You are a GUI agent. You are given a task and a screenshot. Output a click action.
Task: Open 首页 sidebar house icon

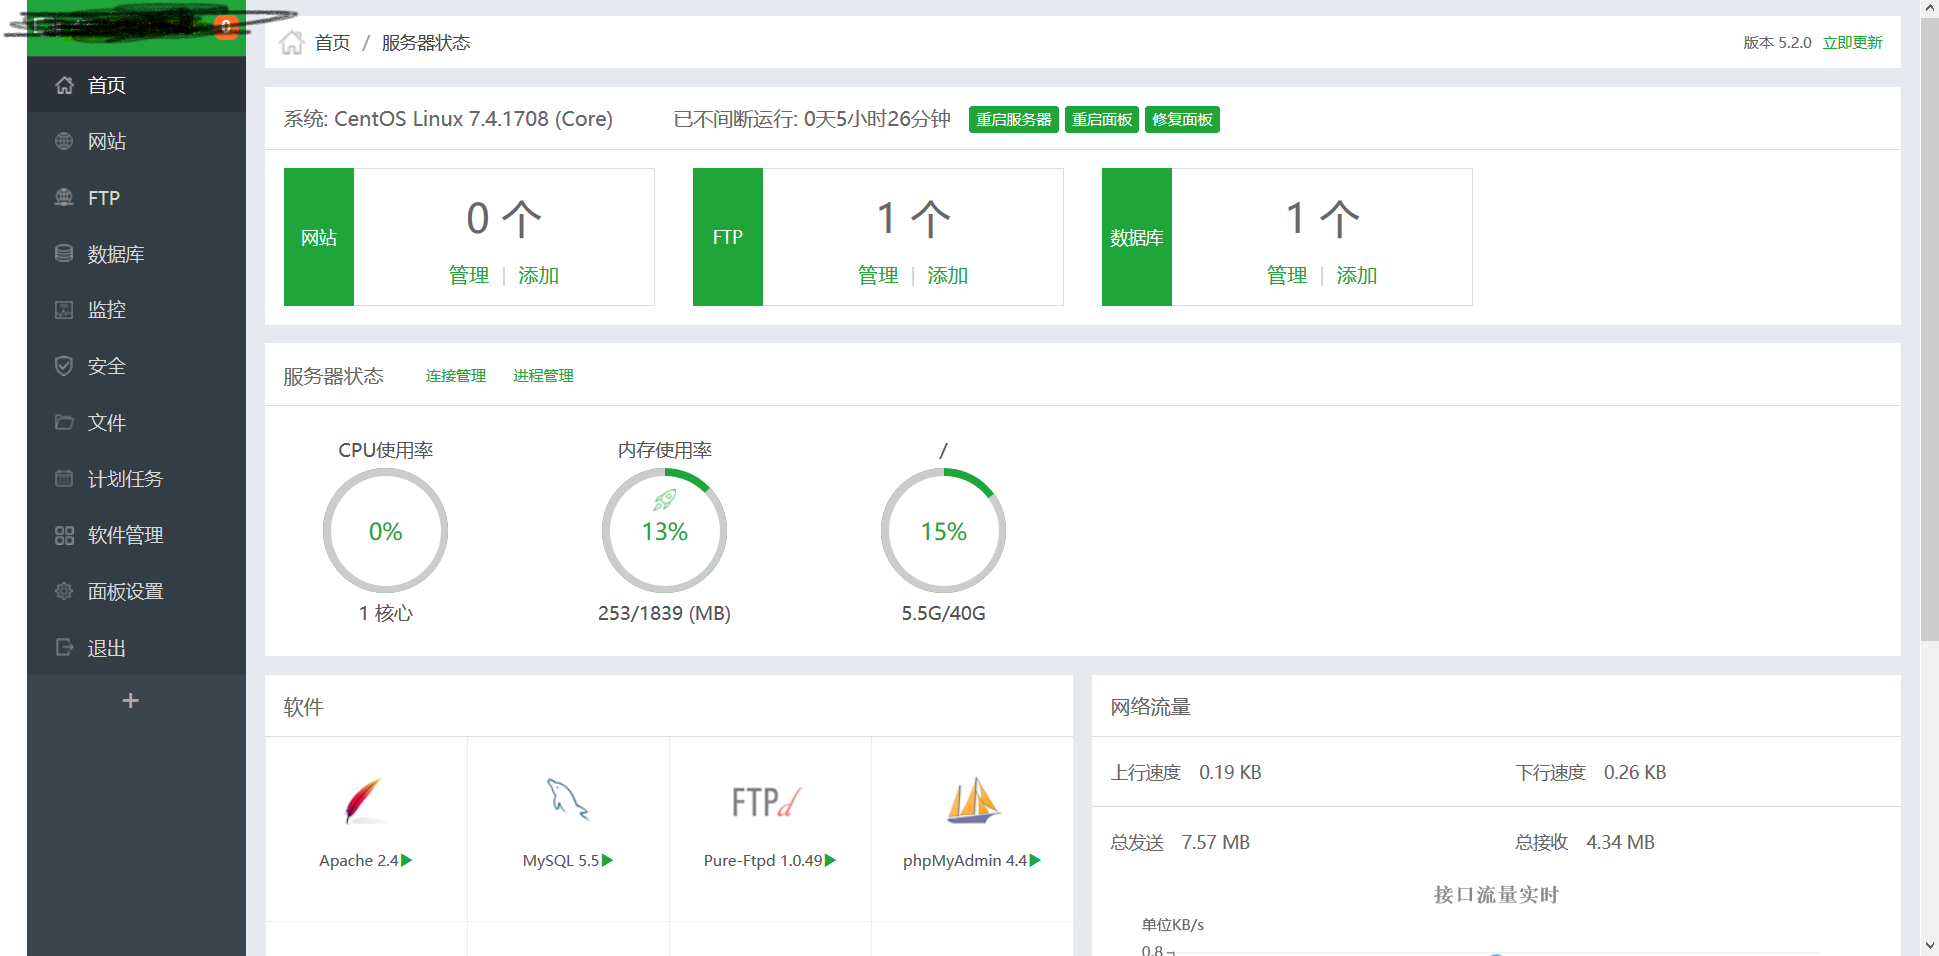pos(64,85)
